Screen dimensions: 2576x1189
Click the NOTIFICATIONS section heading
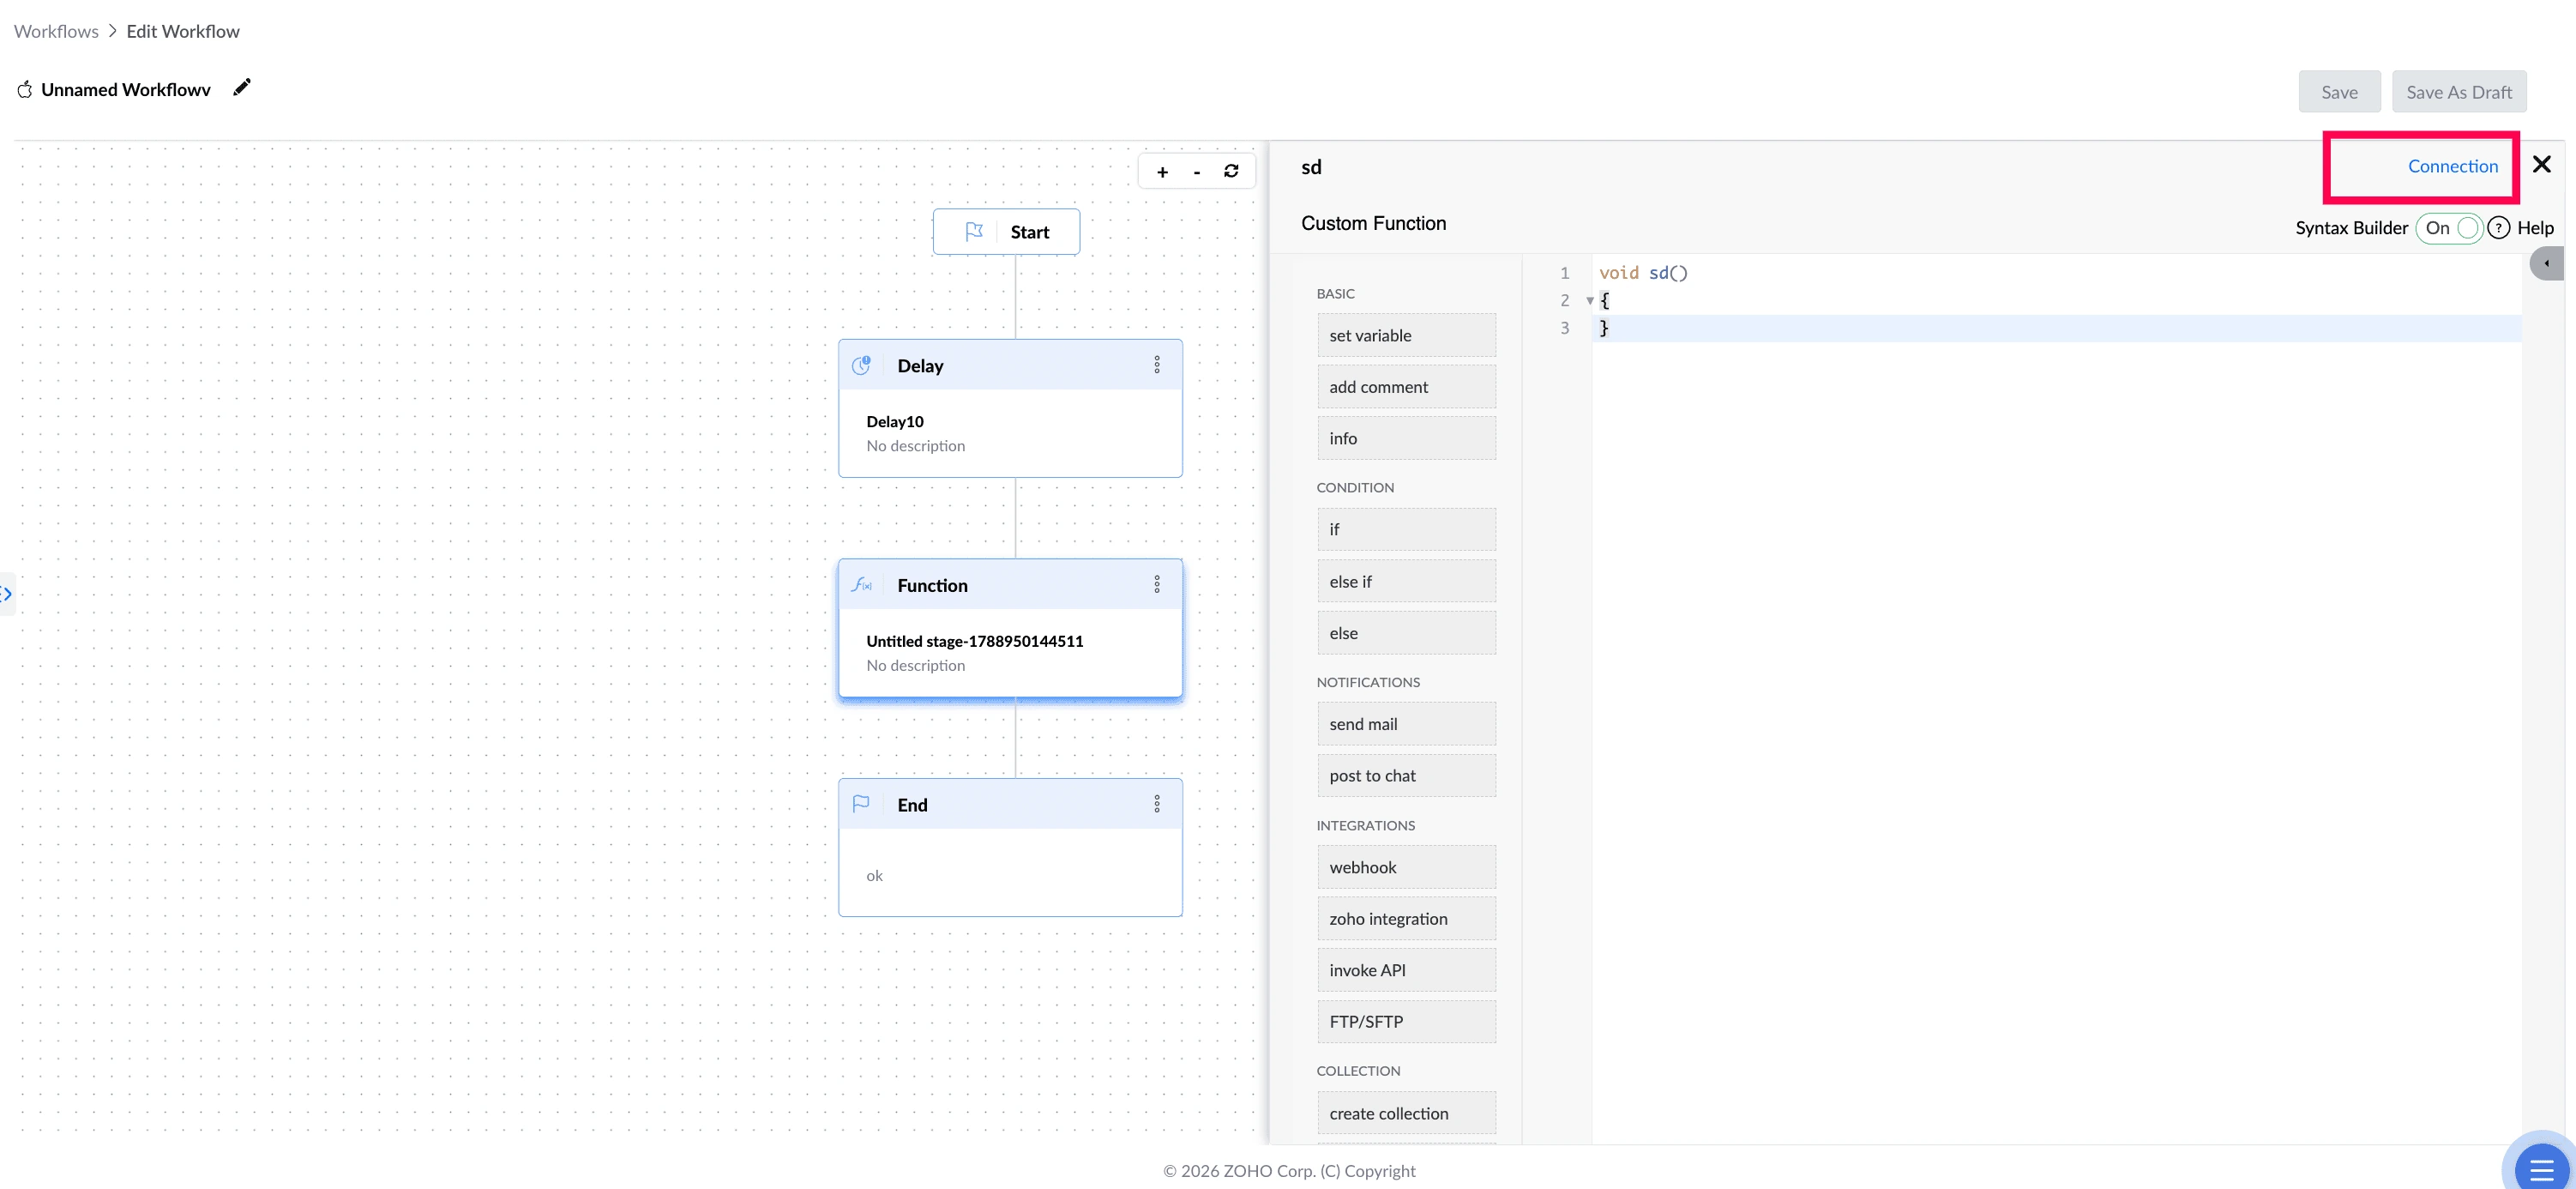(x=1367, y=682)
